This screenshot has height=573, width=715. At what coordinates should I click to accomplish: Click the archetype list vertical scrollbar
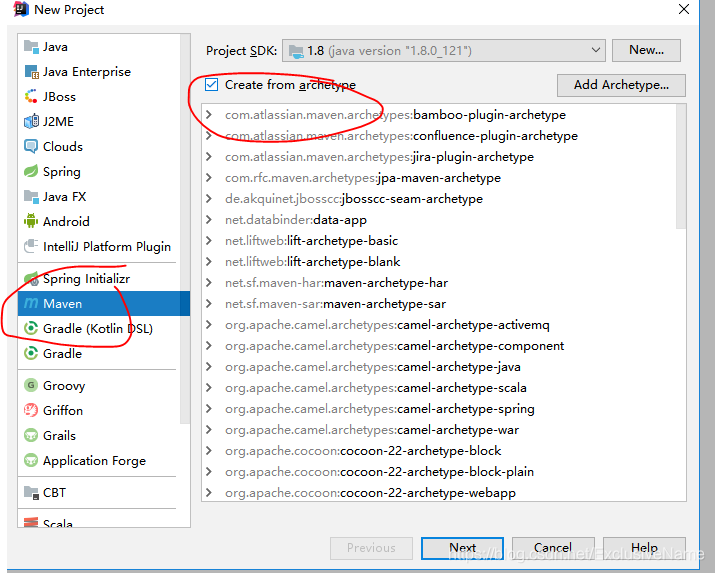[x=681, y=166]
